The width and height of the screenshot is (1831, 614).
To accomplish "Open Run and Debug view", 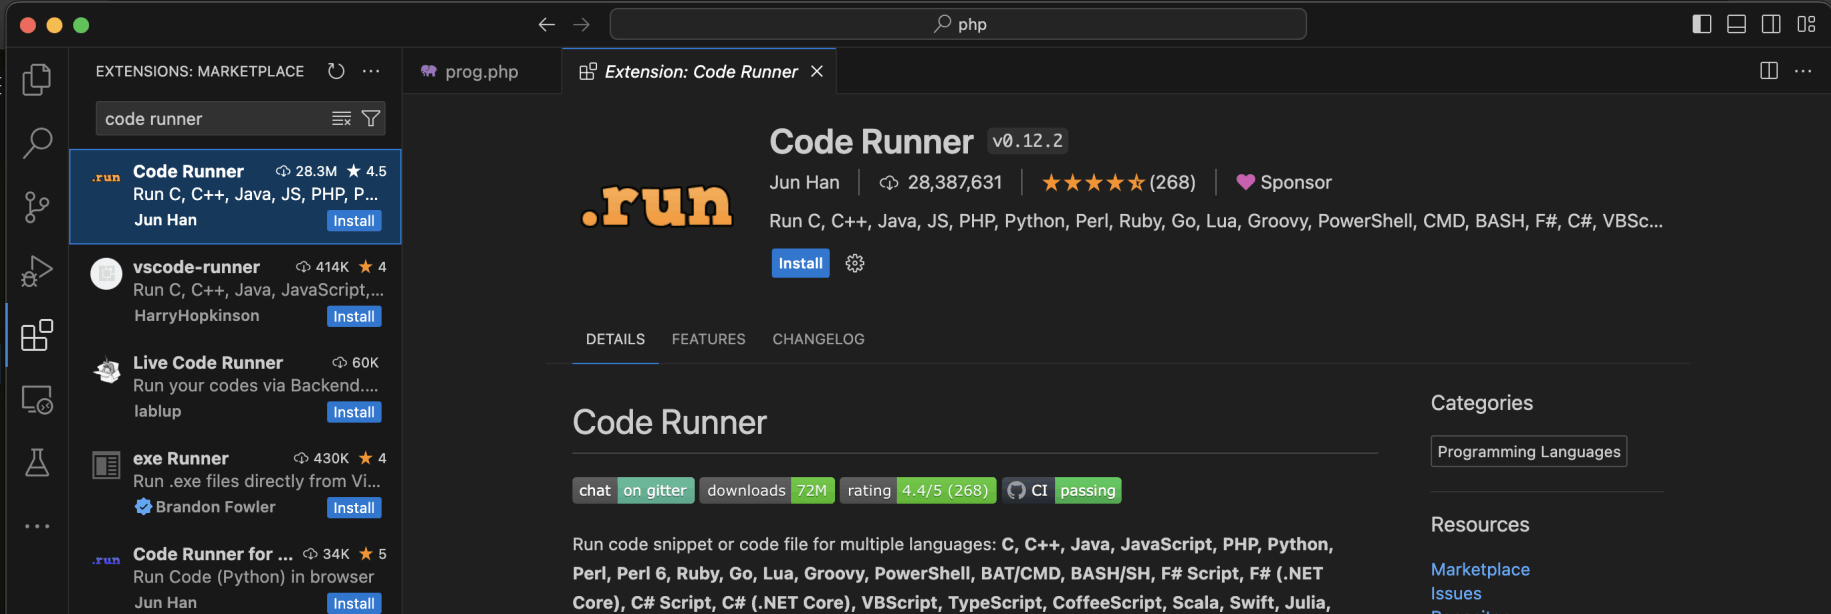I will (37, 271).
